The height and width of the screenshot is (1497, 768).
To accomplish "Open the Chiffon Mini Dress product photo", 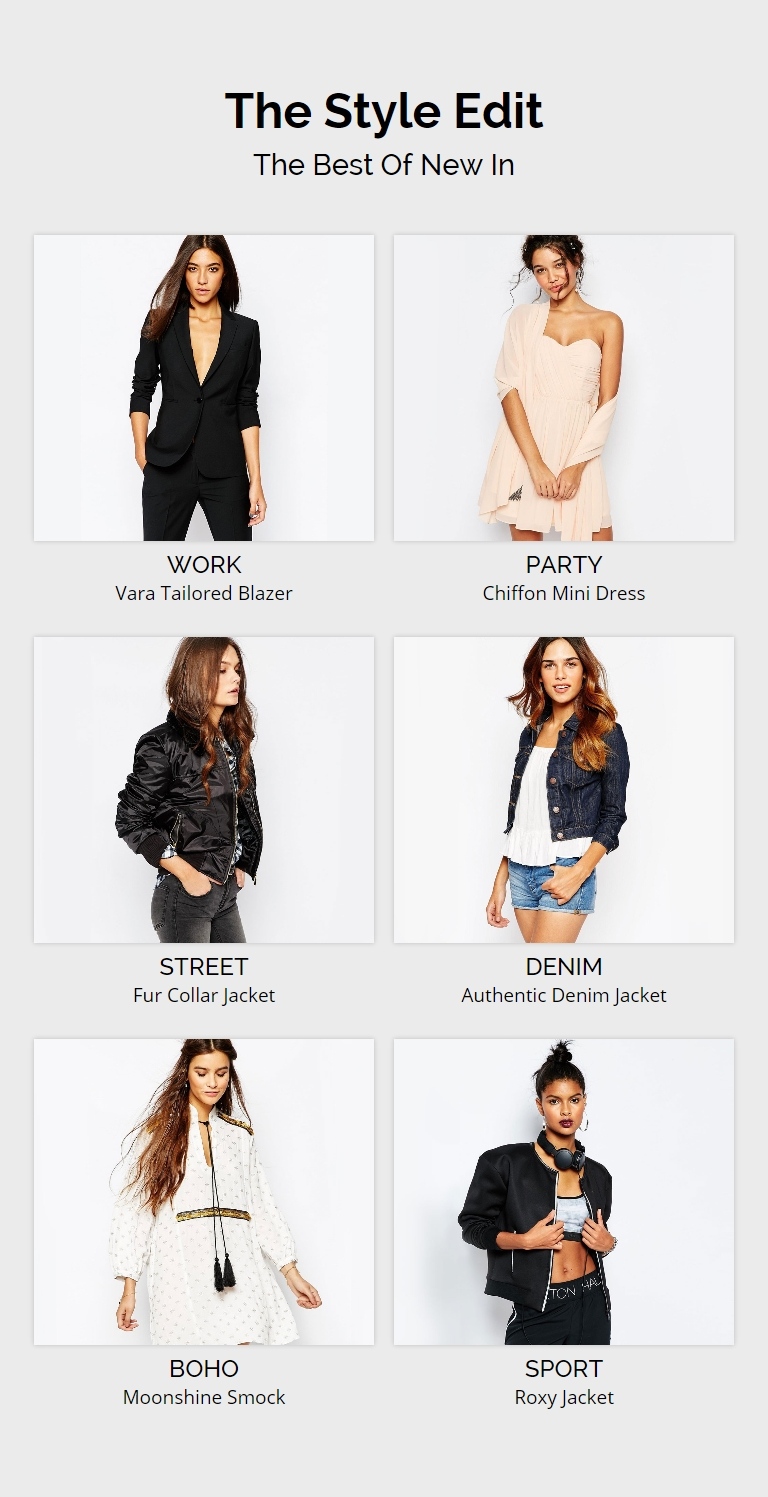I will [564, 388].
